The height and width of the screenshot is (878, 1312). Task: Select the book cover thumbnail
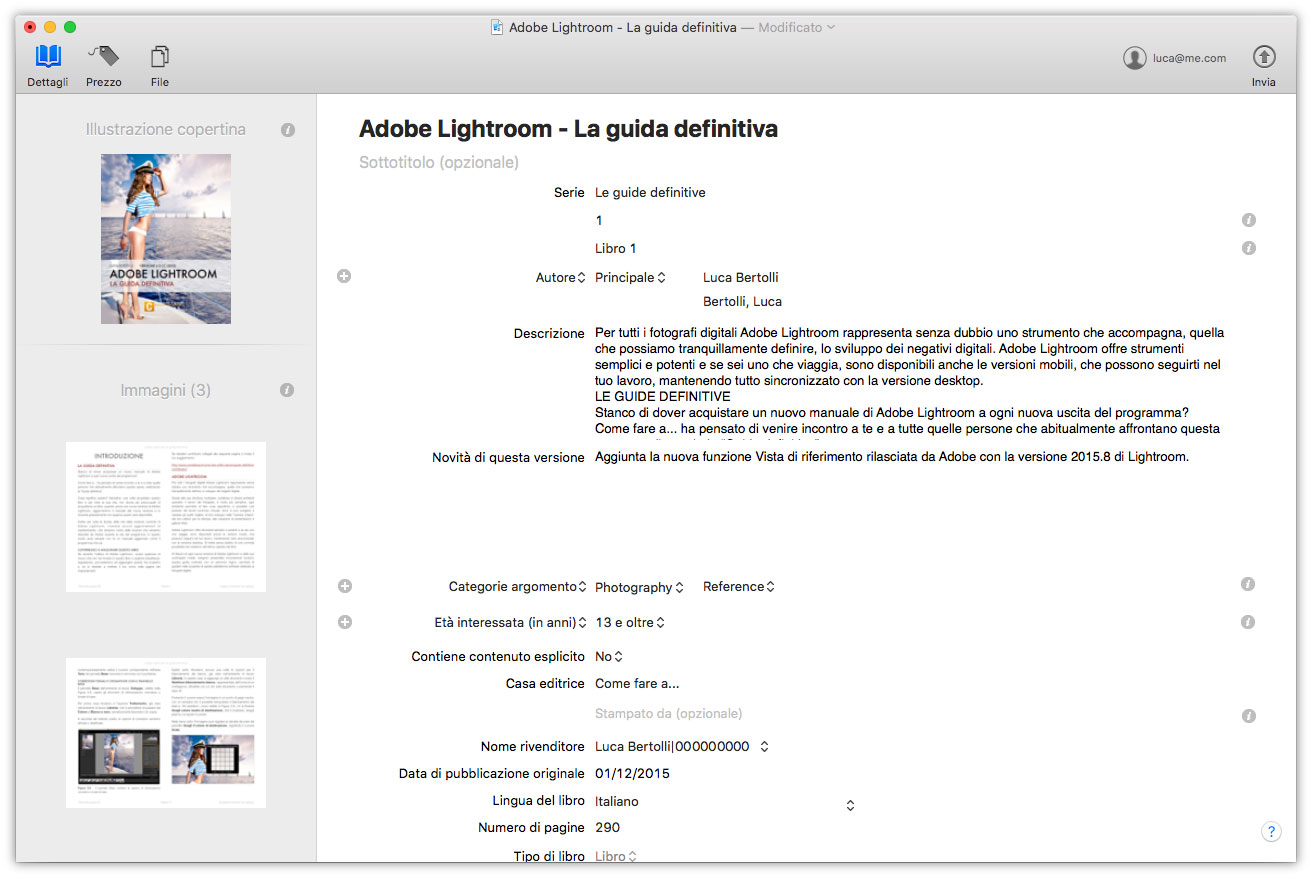pyautogui.click(x=166, y=239)
